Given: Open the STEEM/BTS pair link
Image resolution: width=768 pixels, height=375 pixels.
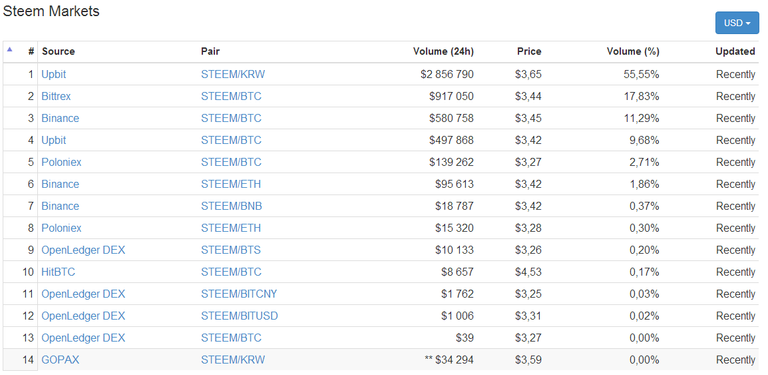Looking at the screenshot, I should click(231, 250).
